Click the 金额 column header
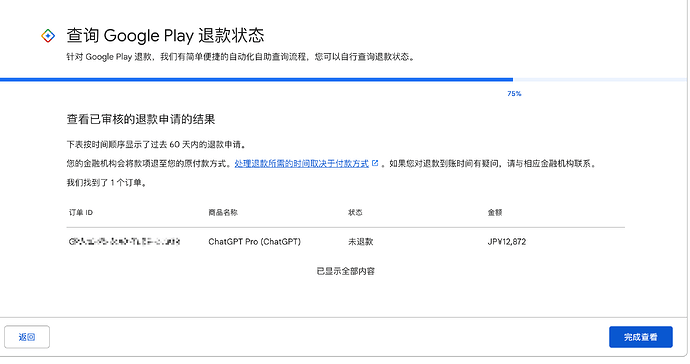The height and width of the screenshot is (364, 690). [x=495, y=213]
